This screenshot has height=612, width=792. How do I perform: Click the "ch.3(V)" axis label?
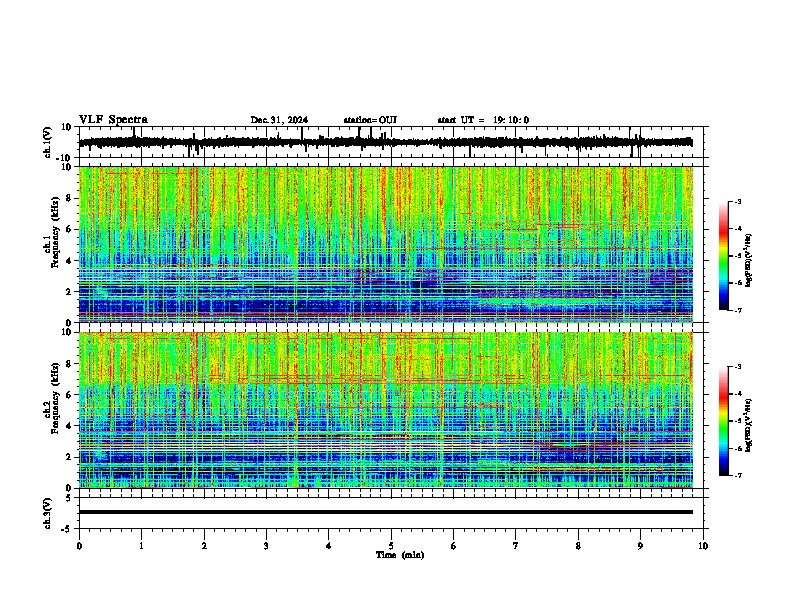pyautogui.click(x=48, y=513)
